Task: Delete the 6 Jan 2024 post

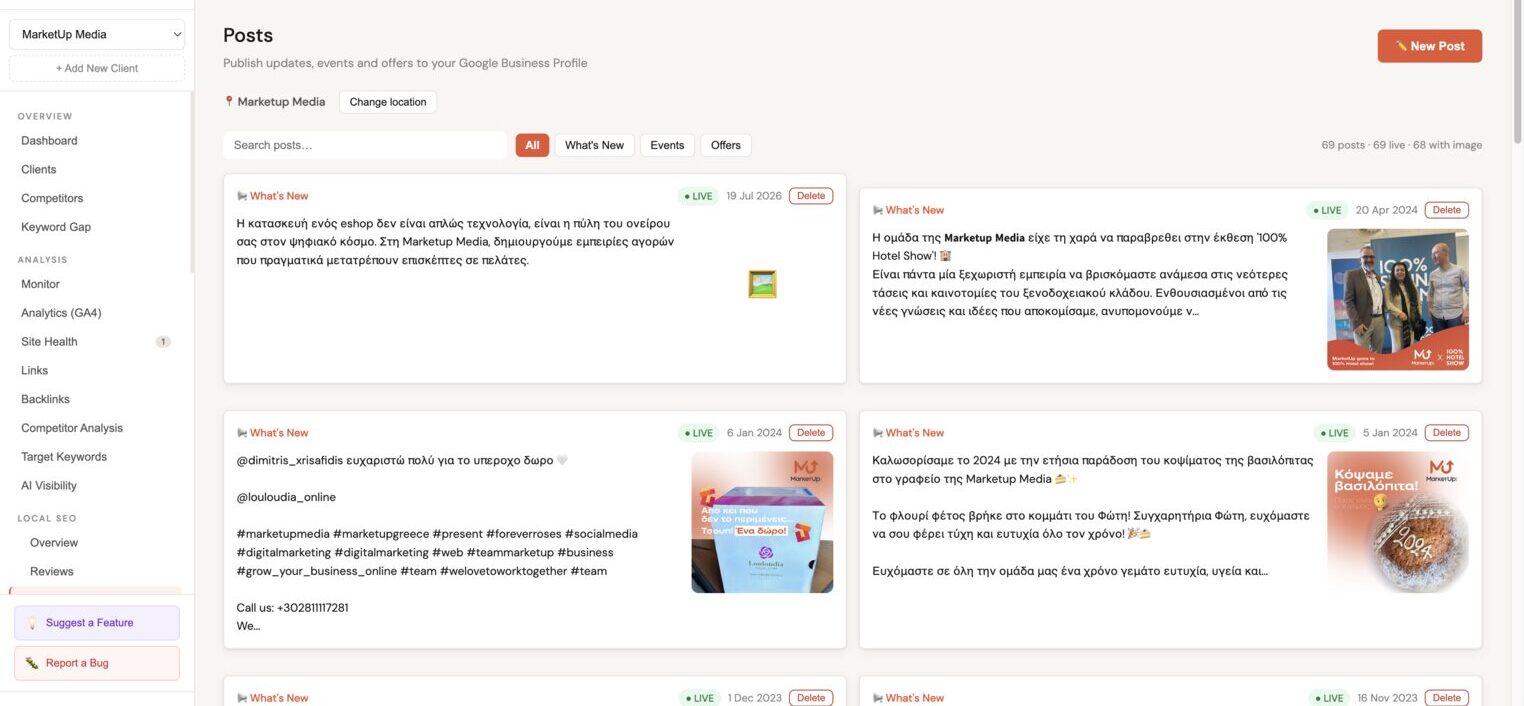Action: click(x=811, y=433)
